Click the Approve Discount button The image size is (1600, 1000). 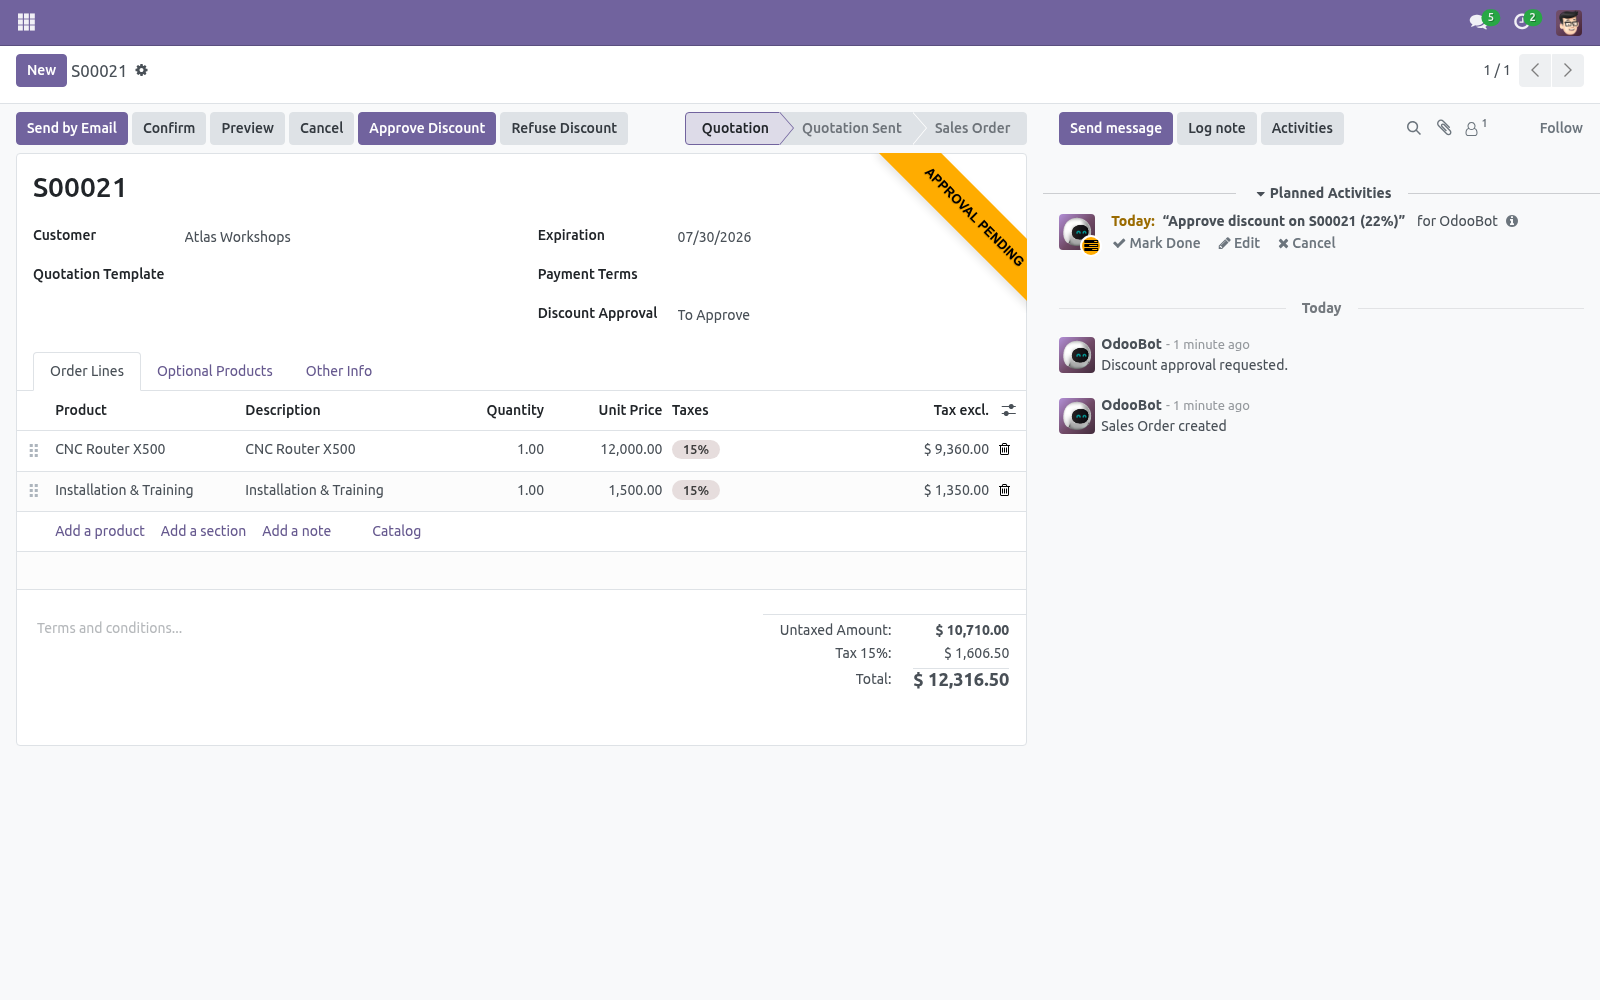click(x=427, y=128)
